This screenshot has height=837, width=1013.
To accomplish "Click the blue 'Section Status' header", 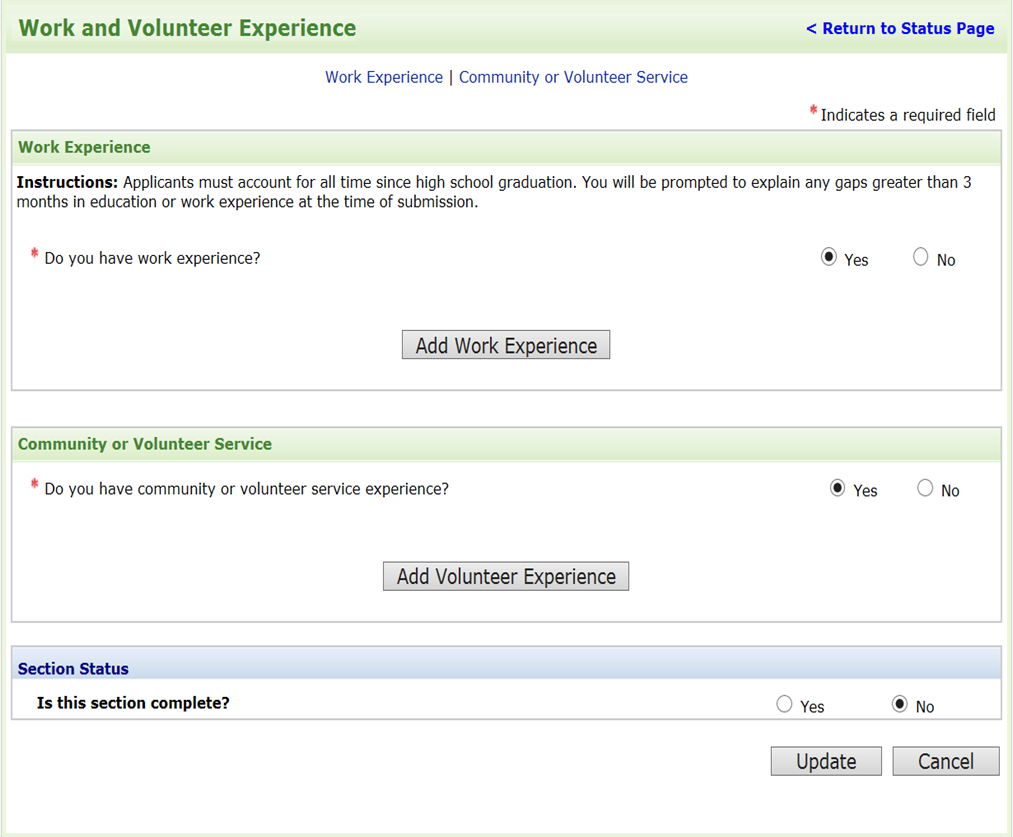I will [x=73, y=669].
